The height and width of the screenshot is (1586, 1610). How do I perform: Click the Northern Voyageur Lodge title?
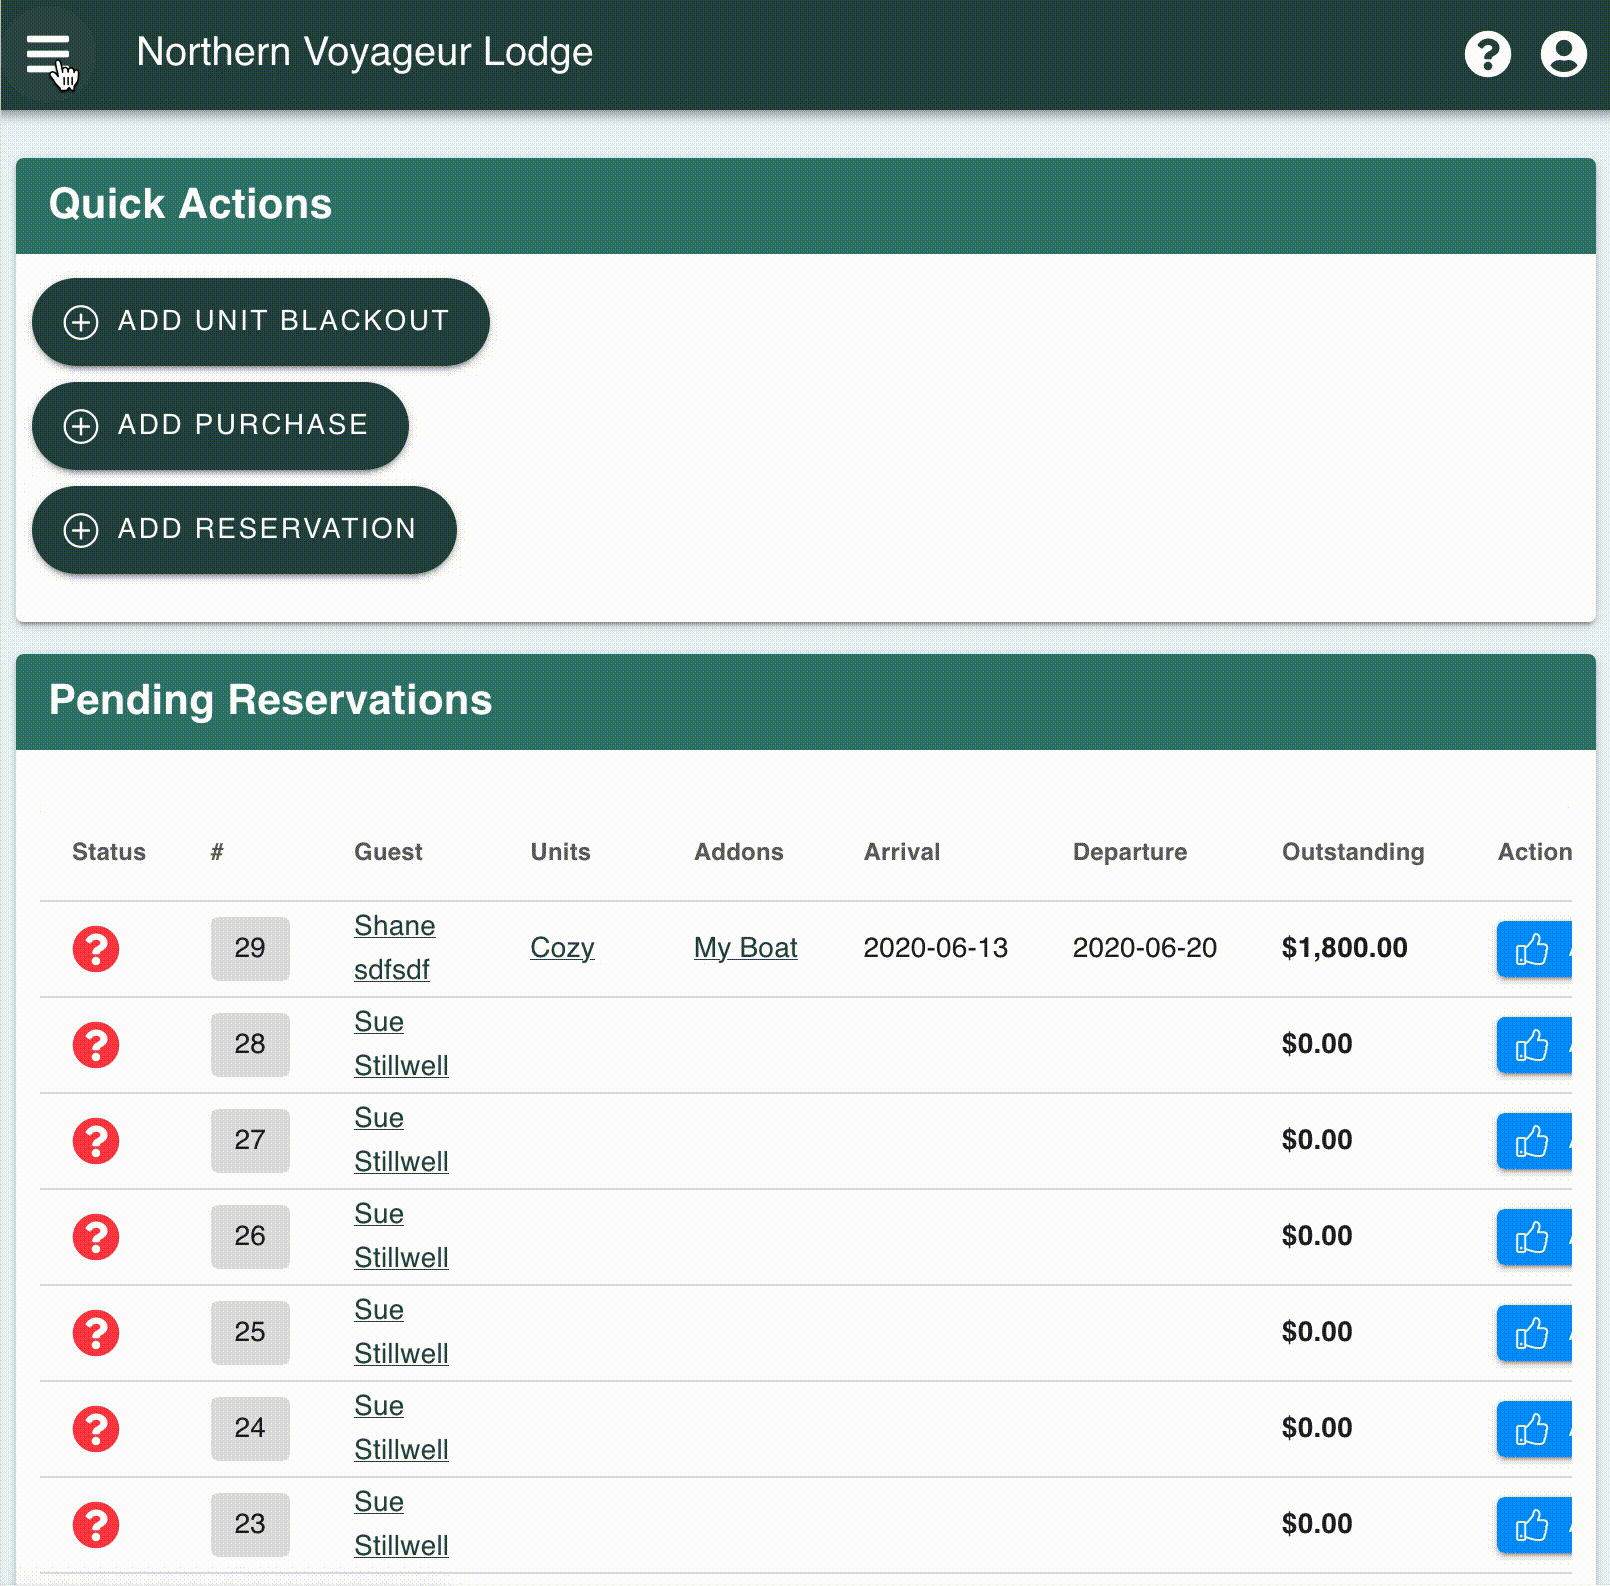(365, 52)
